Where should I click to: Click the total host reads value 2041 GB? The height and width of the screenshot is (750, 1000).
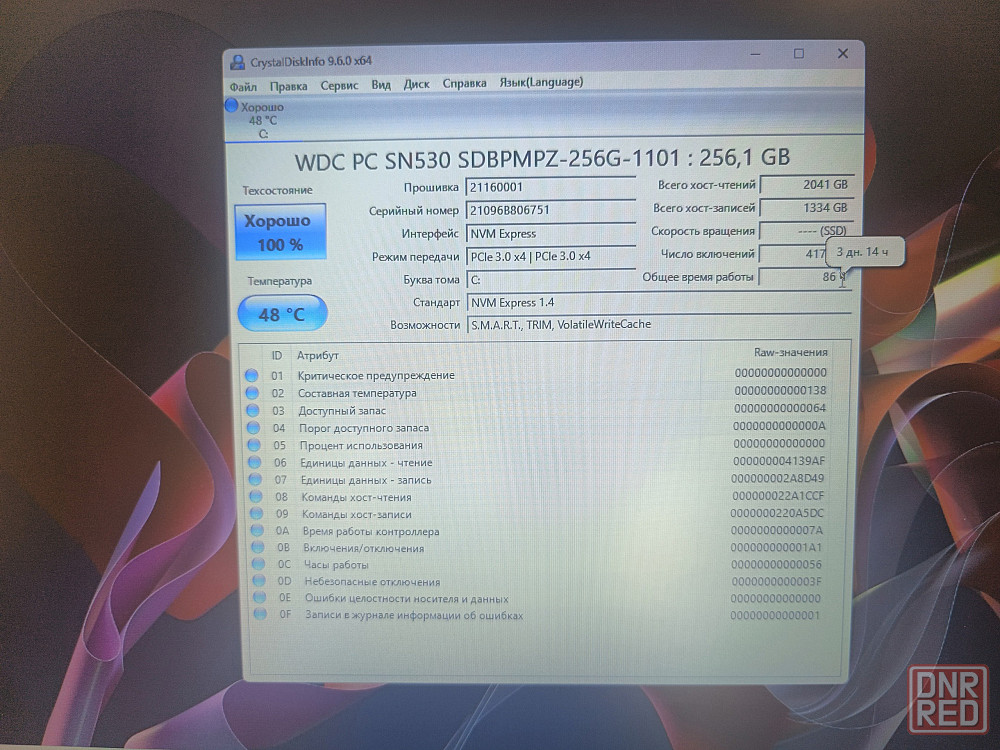pos(806,184)
